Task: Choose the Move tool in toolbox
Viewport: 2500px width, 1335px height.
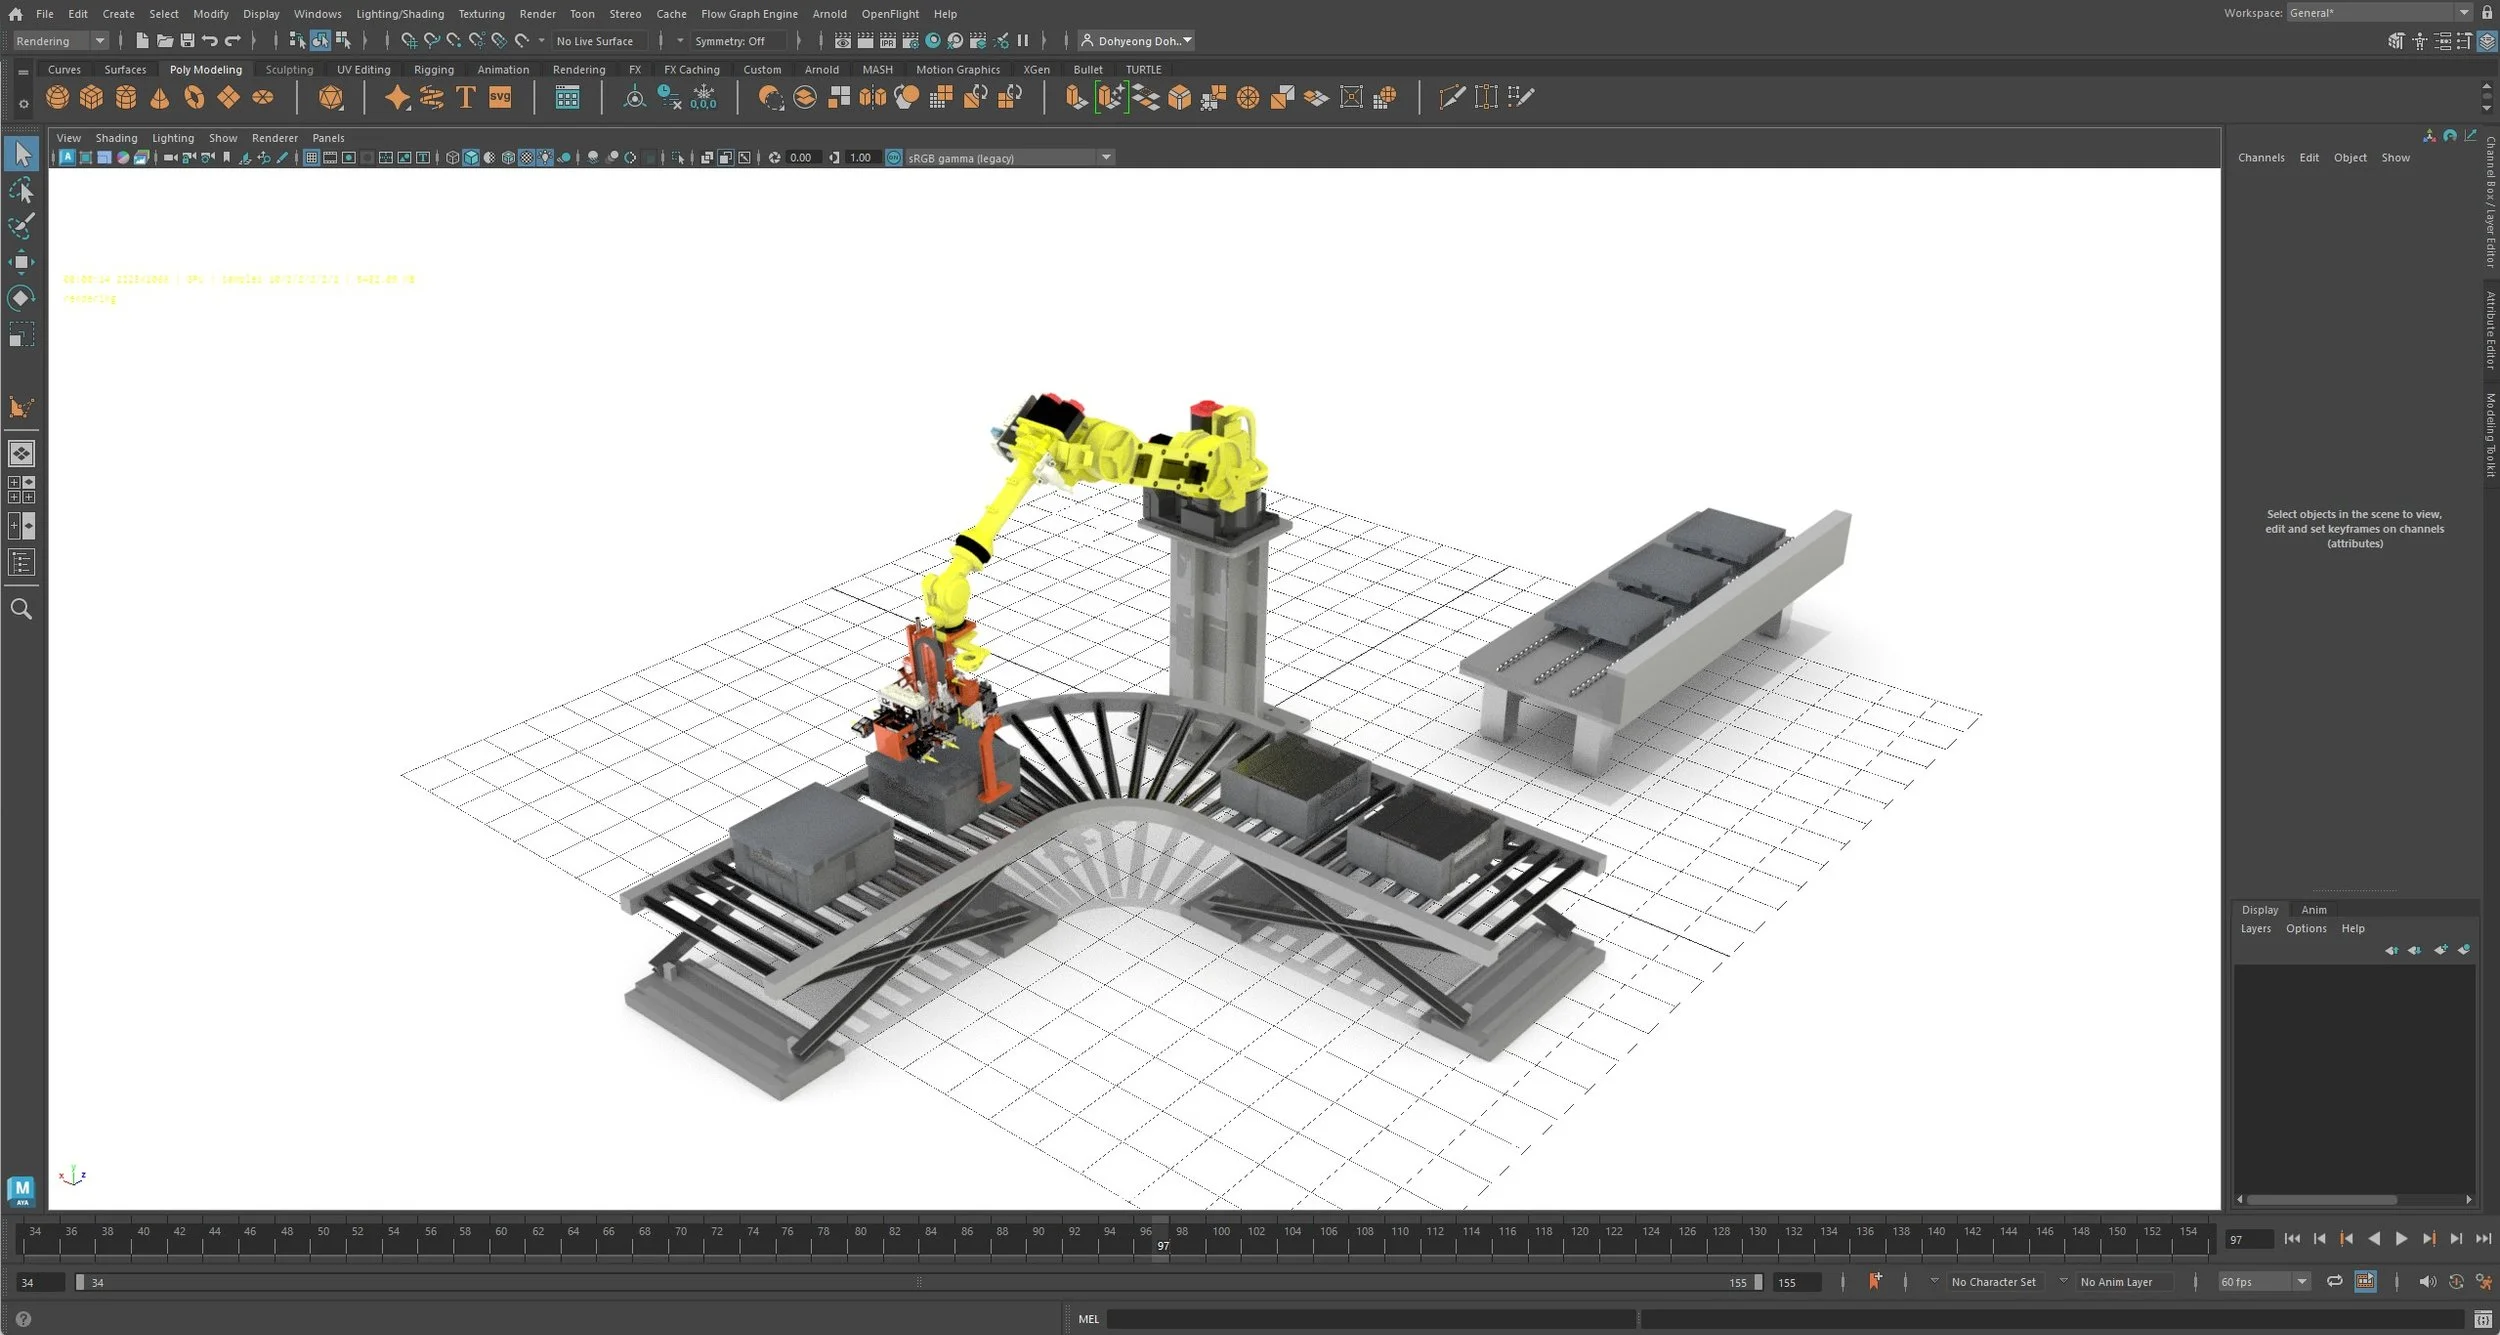Action: click(x=21, y=262)
